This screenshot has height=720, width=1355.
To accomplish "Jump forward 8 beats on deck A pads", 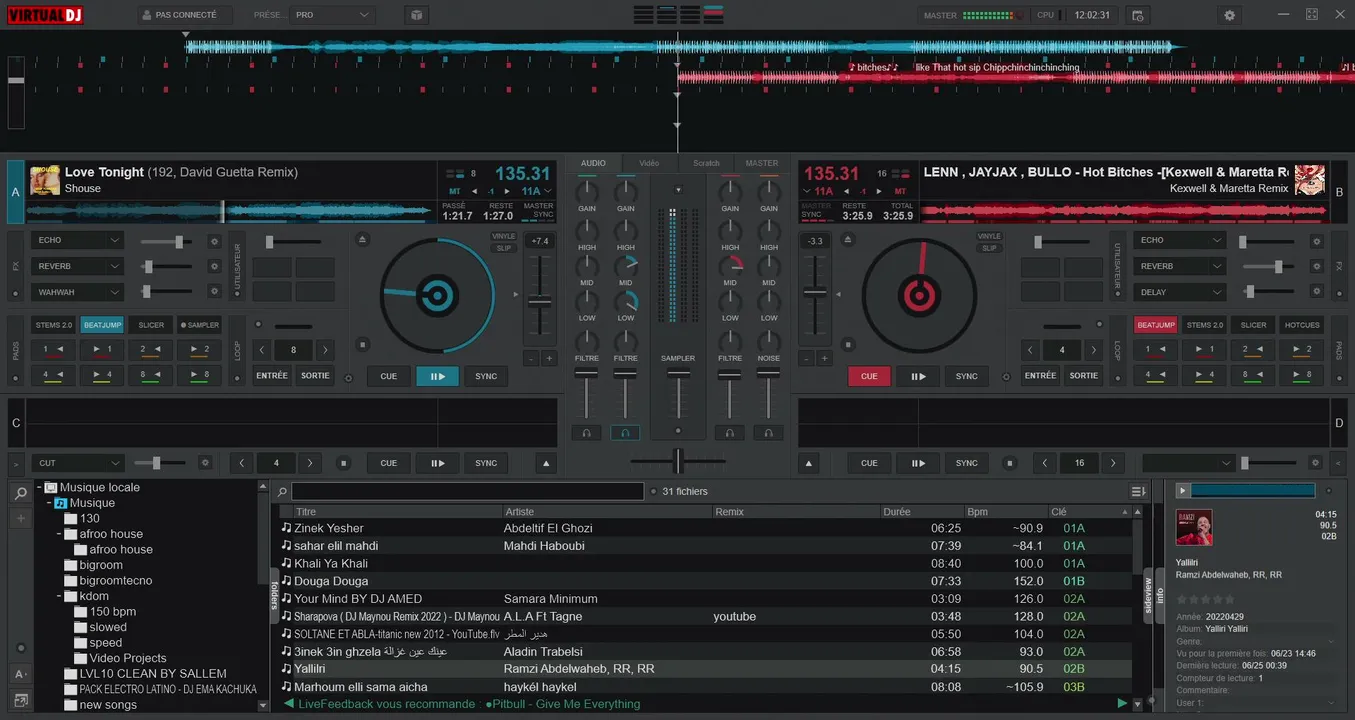I will click(199, 376).
